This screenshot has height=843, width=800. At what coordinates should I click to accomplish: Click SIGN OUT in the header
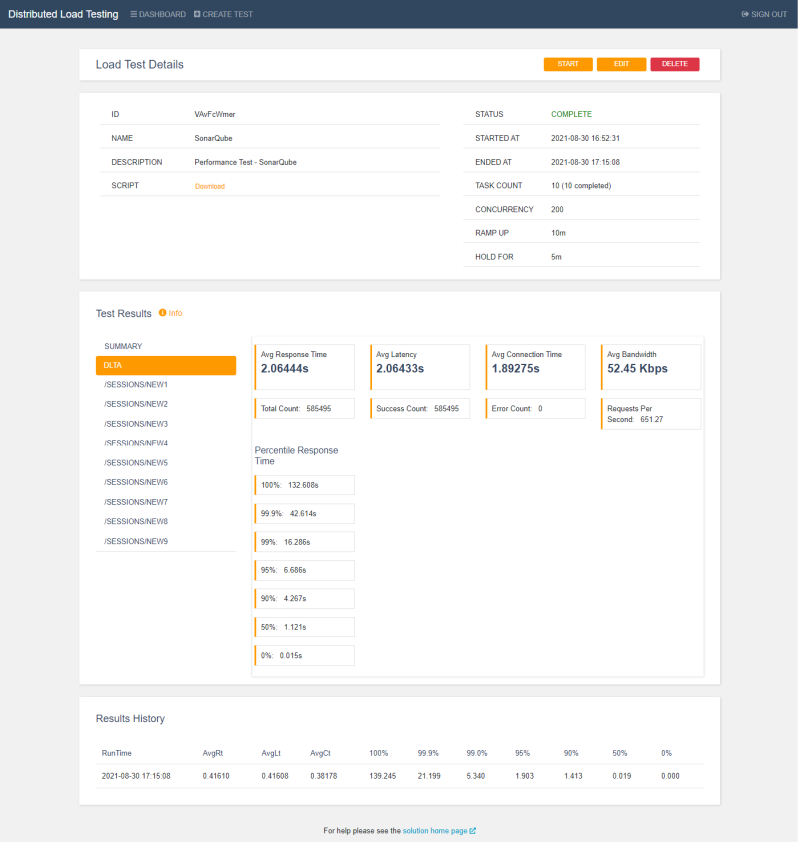[x=764, y=15]
